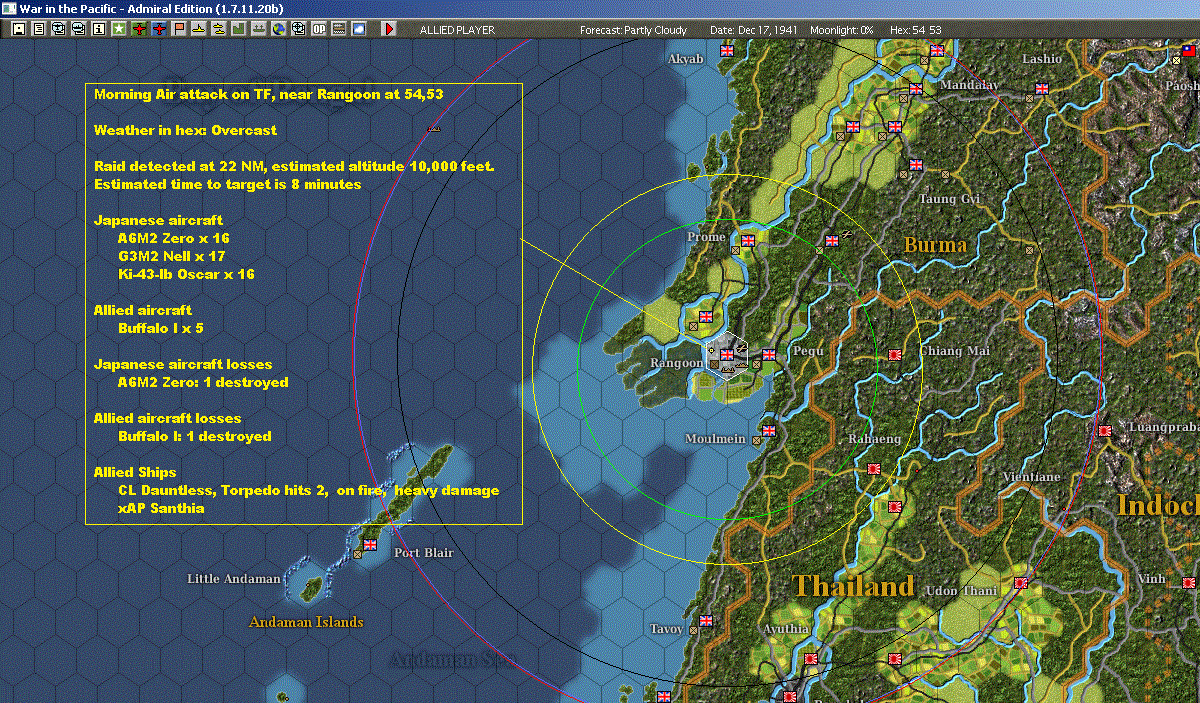Click the 'Little Andaman' map label
The height and width of the screenshot is (703, 1200).
point(234,579)
